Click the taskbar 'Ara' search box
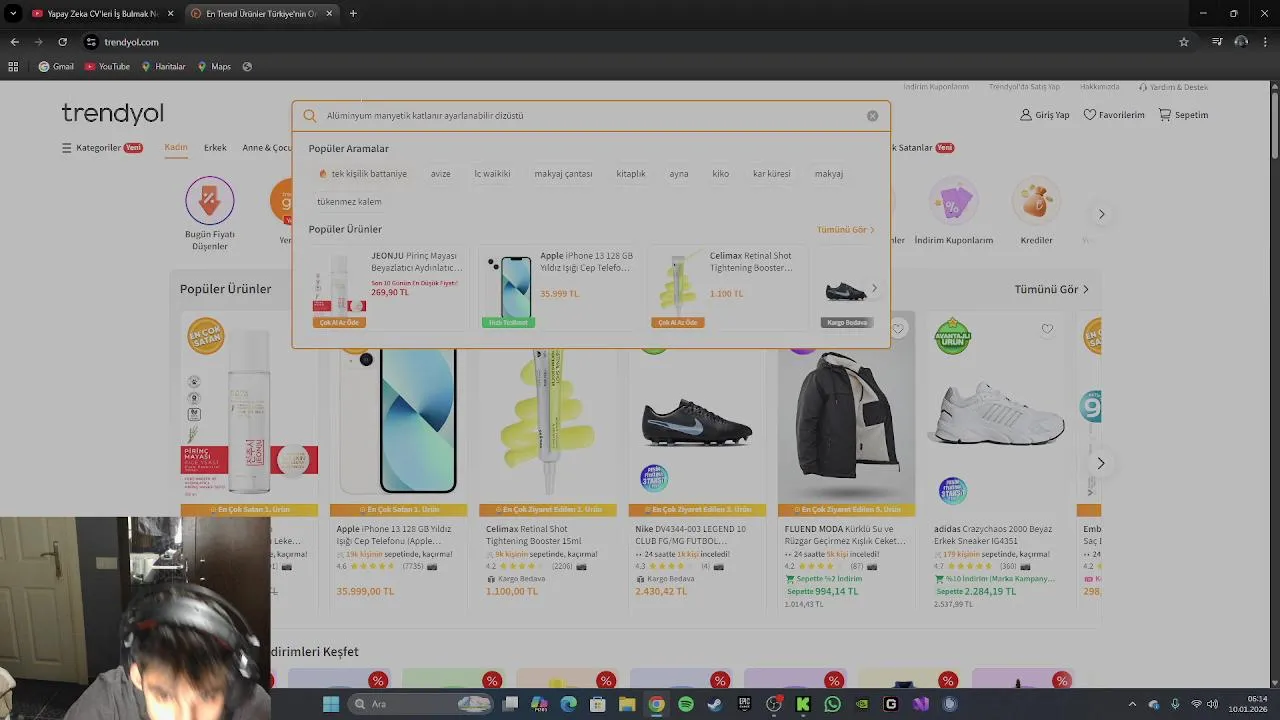1280x720 pixels. pyautogui.click(x=418, y=704)
